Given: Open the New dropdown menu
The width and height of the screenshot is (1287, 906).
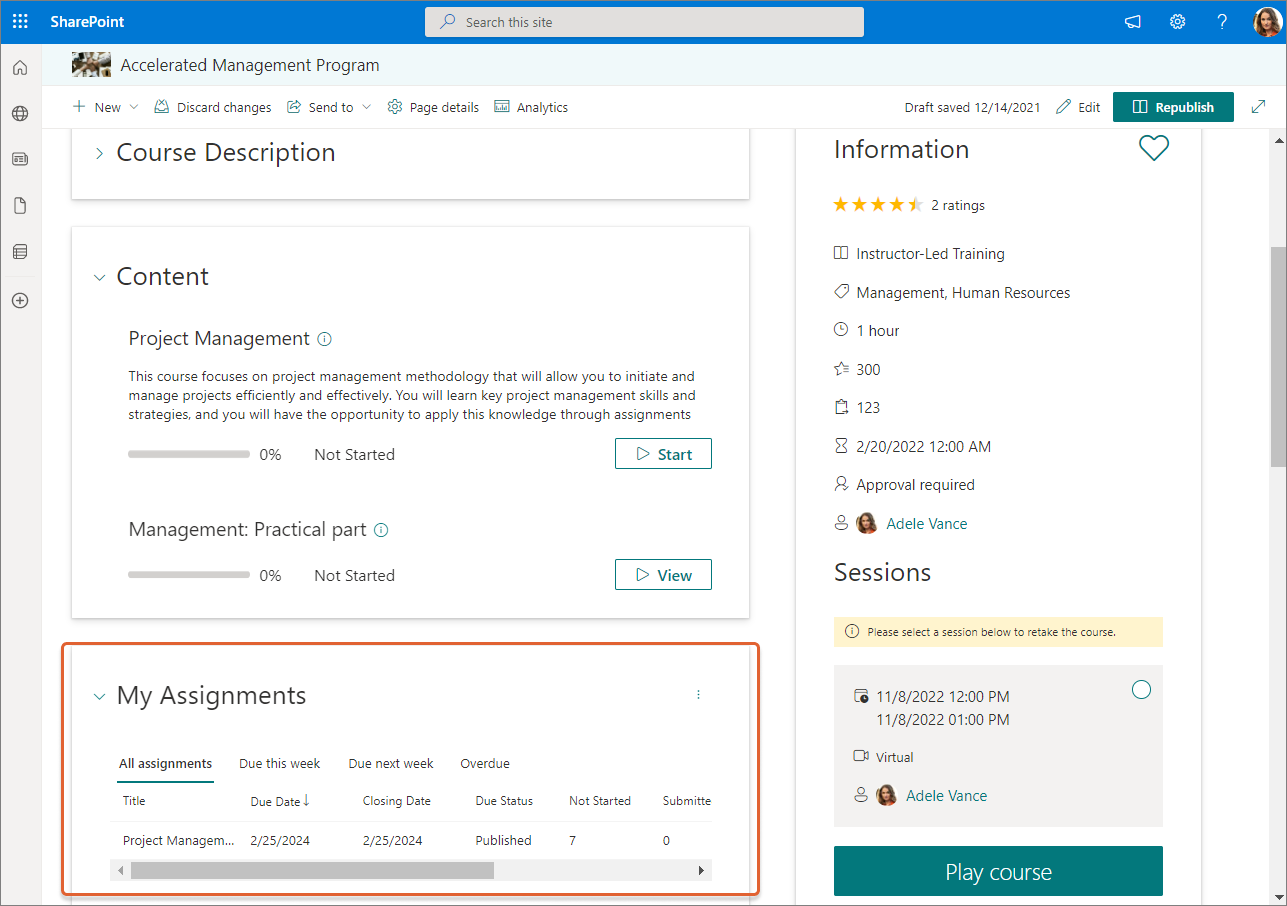Looking at the screenshot, I should (x=106, y=107).
